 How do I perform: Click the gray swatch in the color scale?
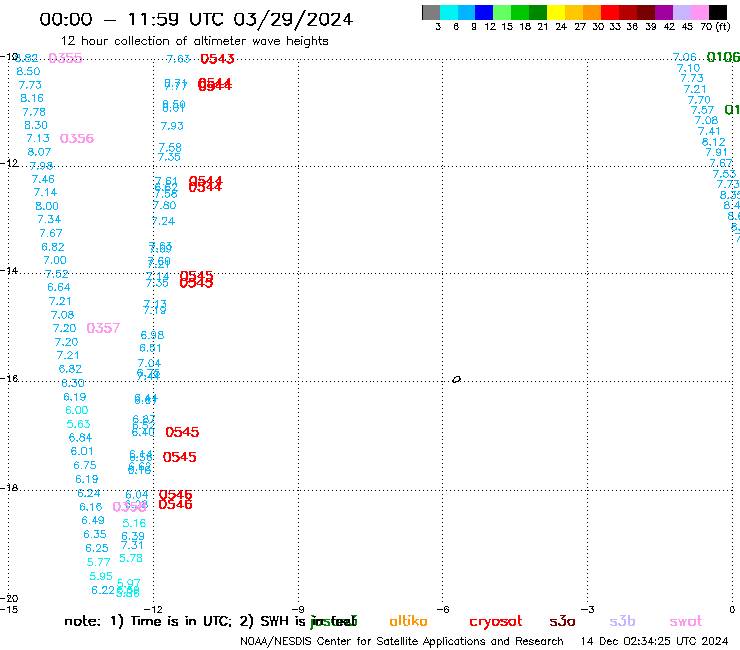pyautogui.click(x=431, y=12)
